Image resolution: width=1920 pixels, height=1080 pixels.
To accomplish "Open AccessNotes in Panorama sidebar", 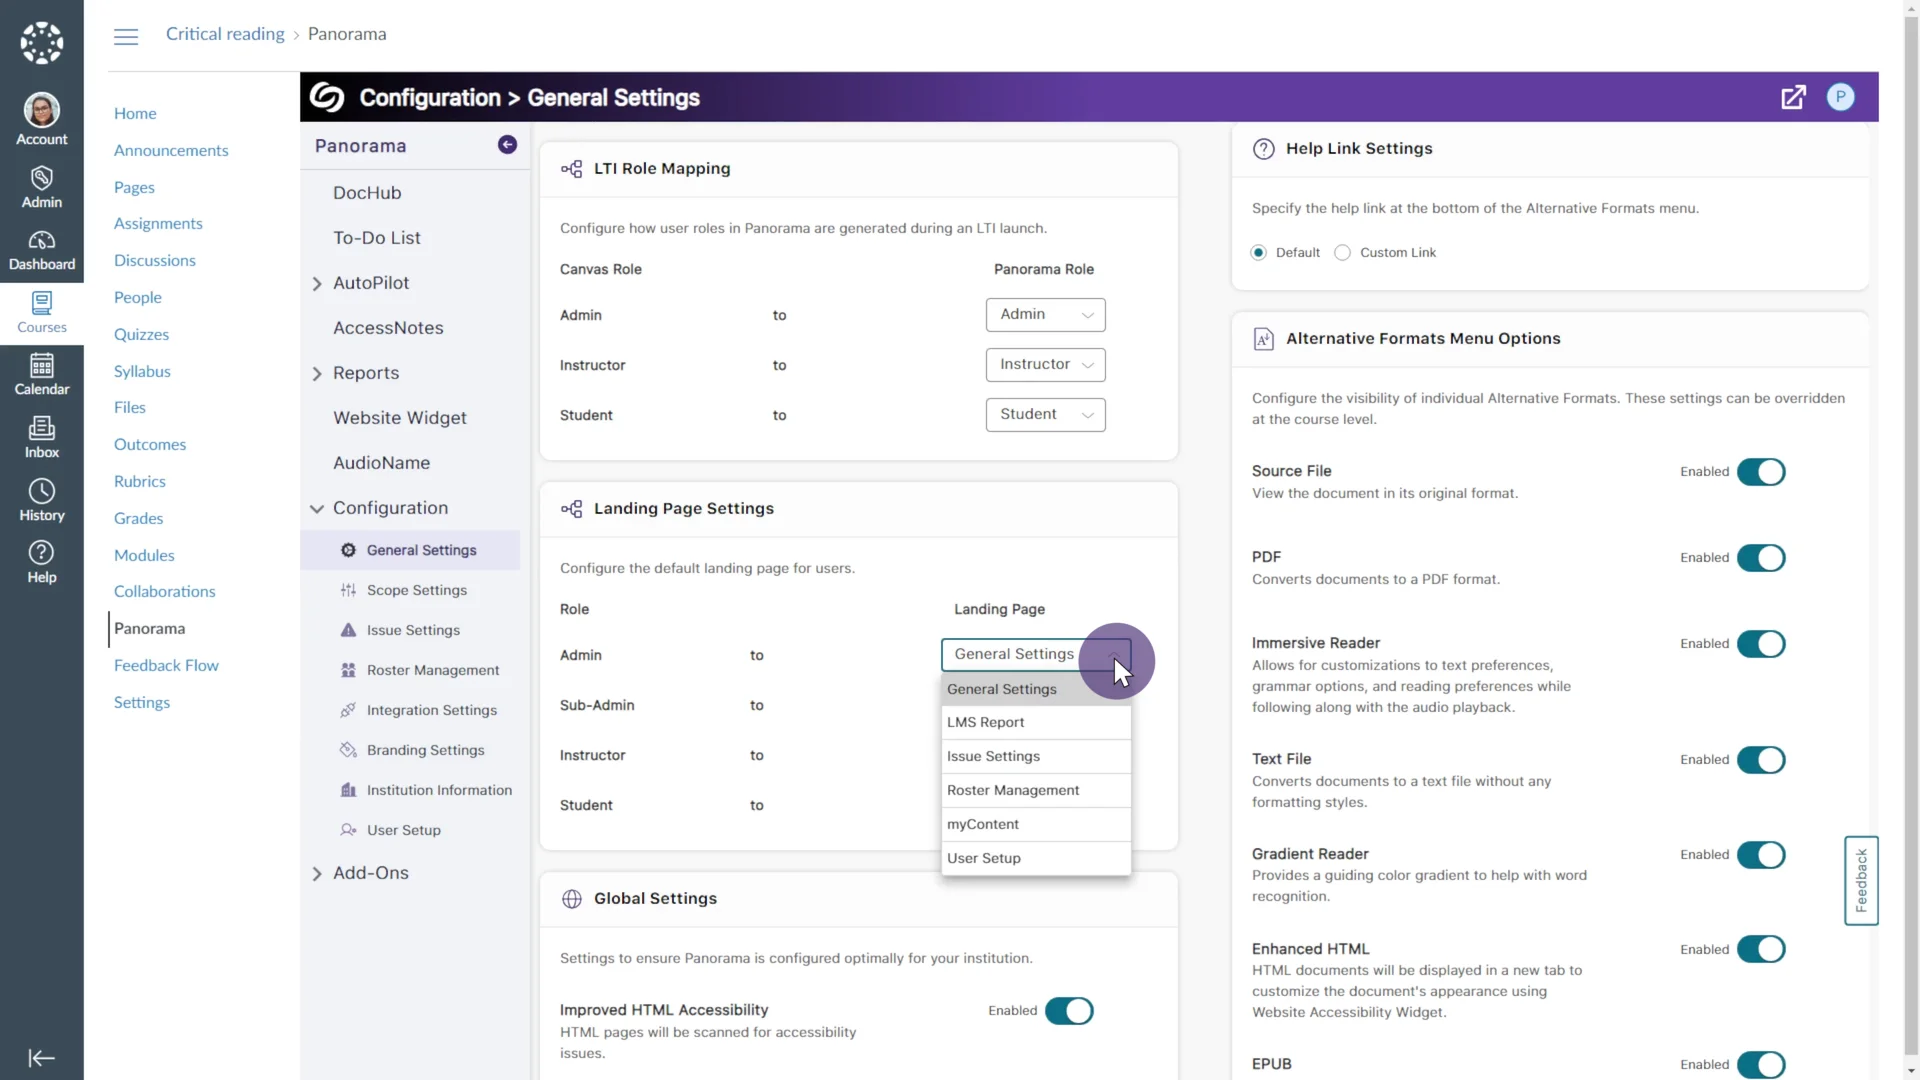I will 388,328.
